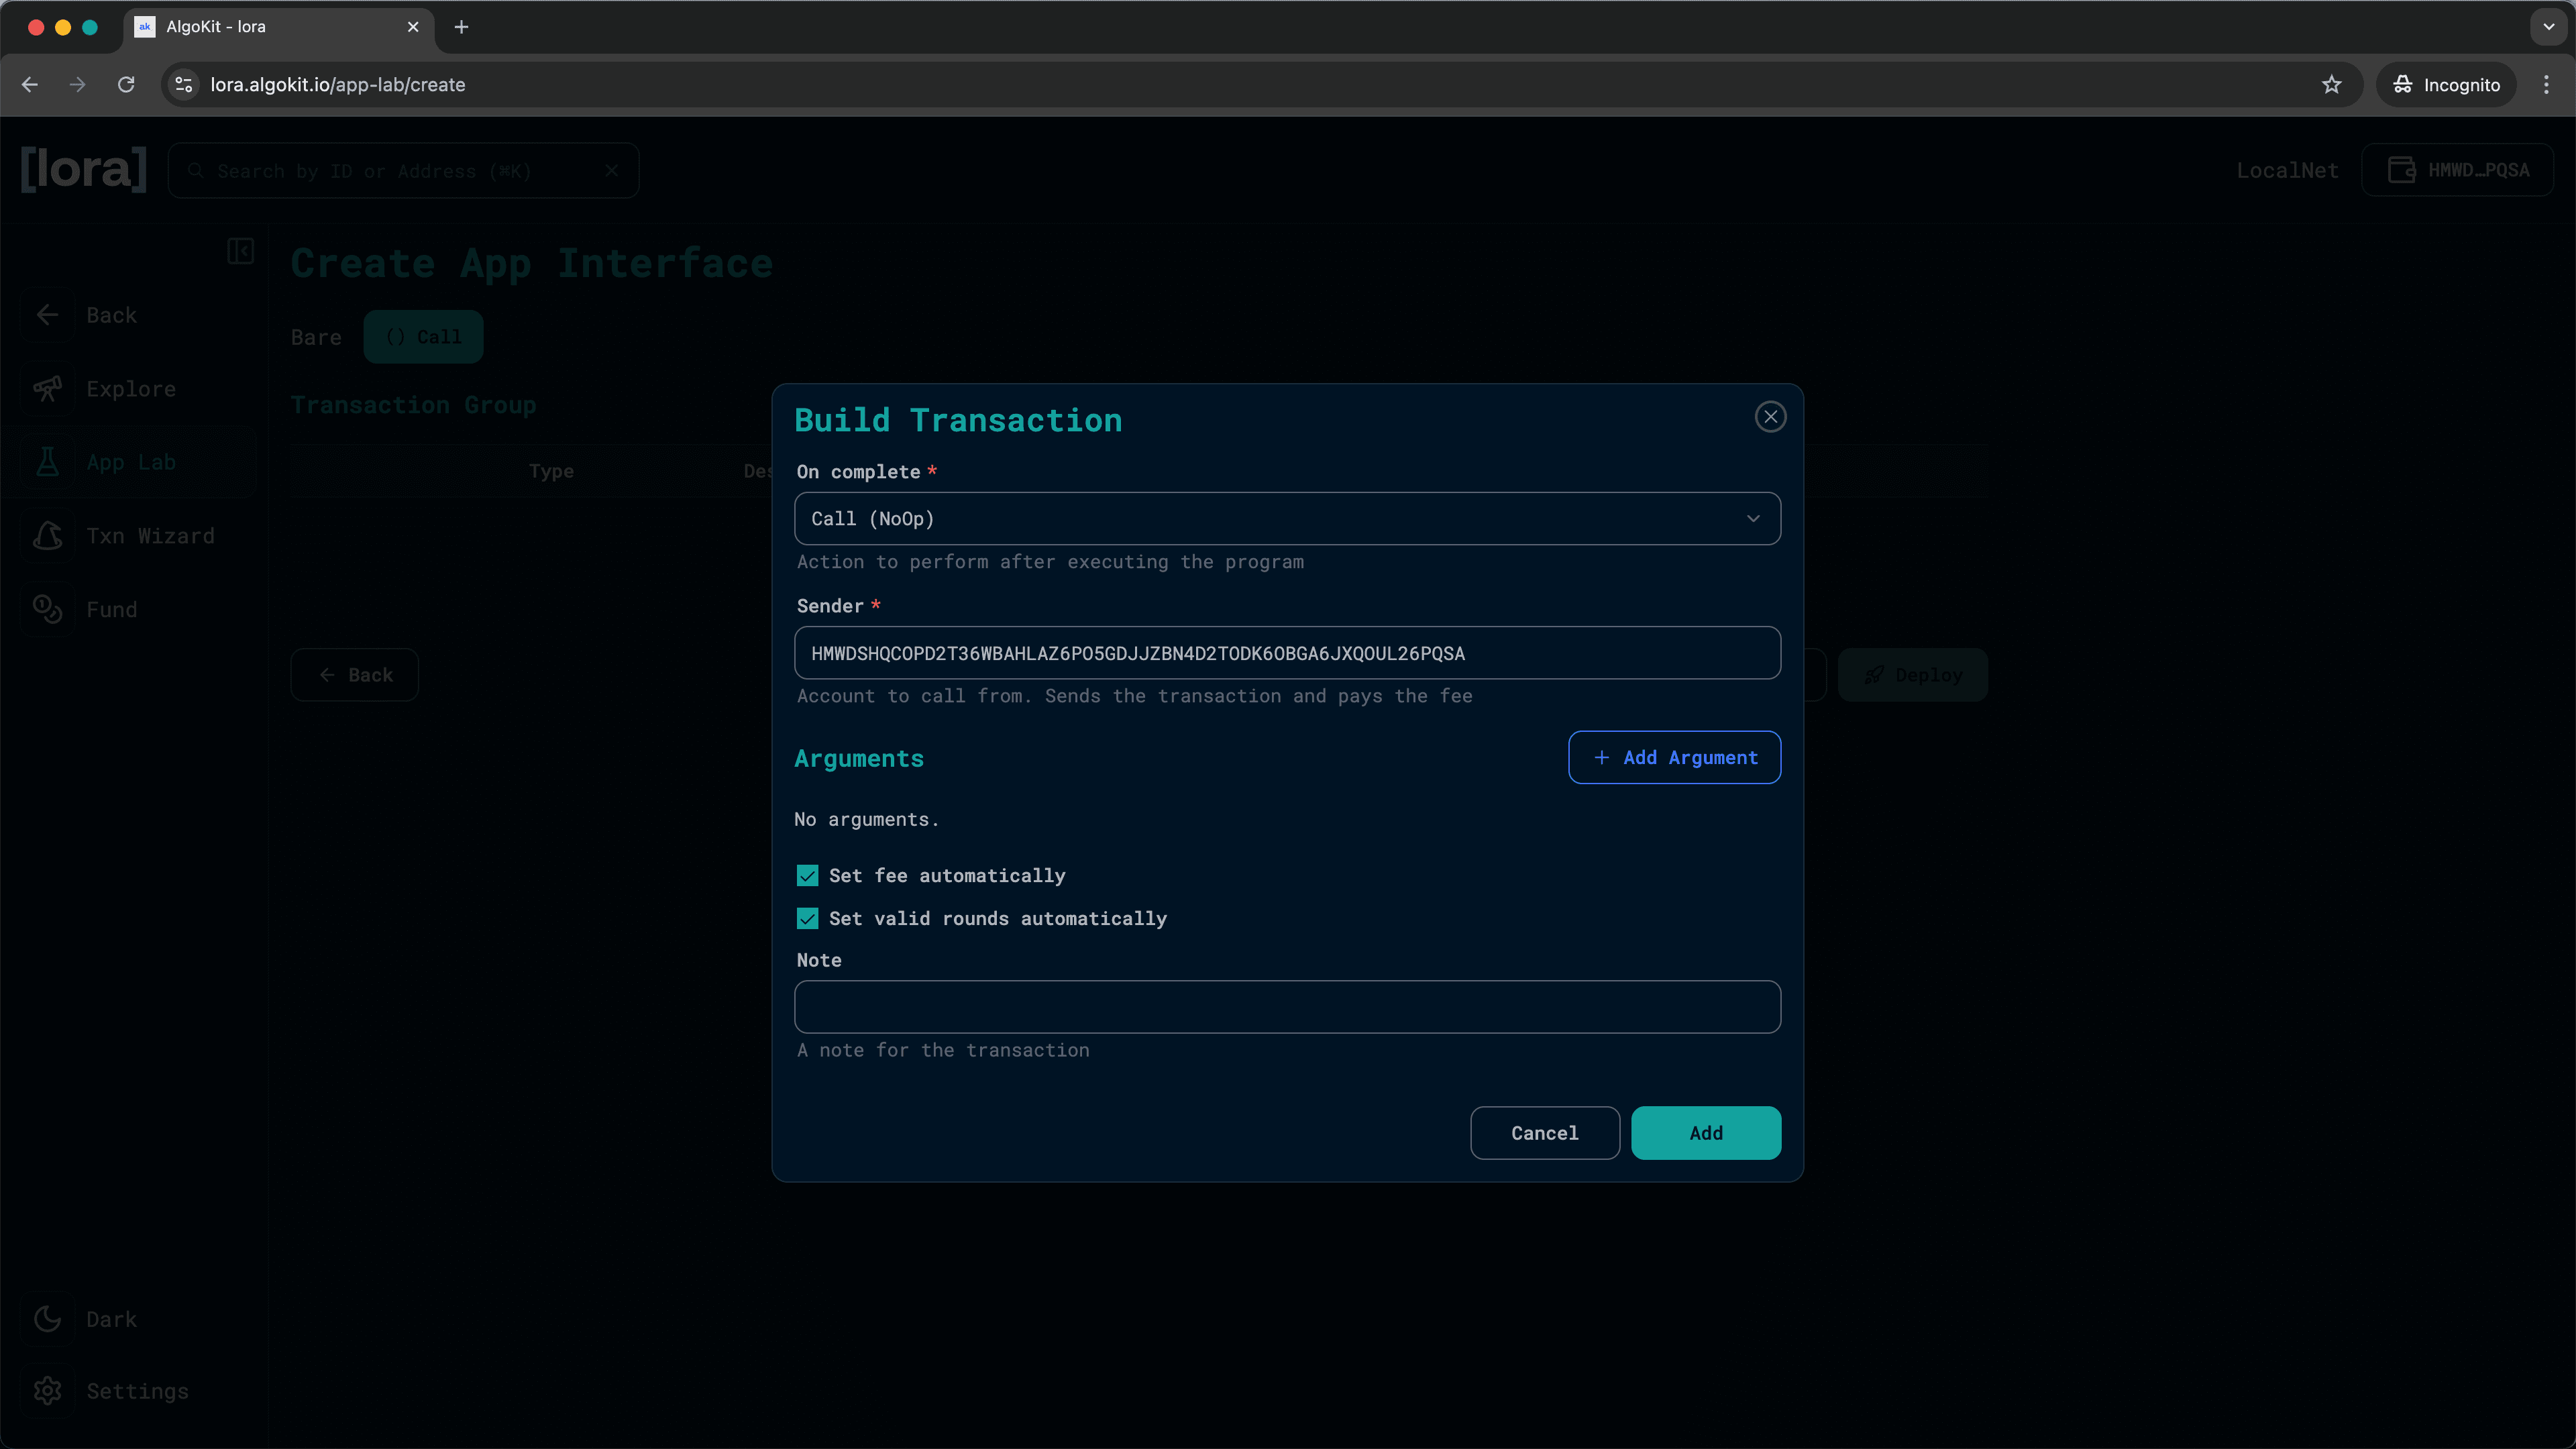Disable Set fee automatically
This screenshot has width=2576, height=1449.
click(807, 875)
